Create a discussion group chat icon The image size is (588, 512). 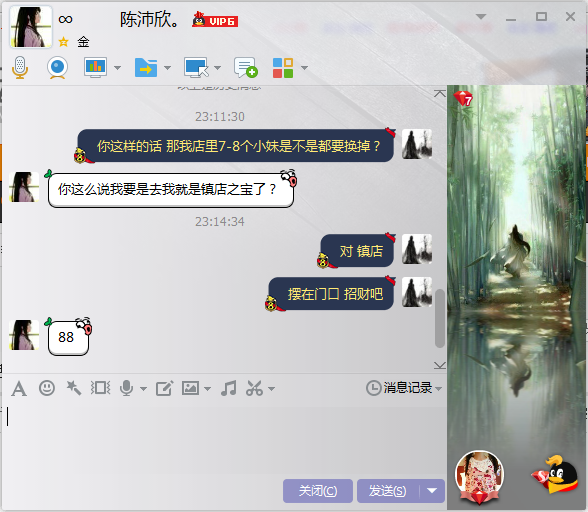(x=246, y=68)
